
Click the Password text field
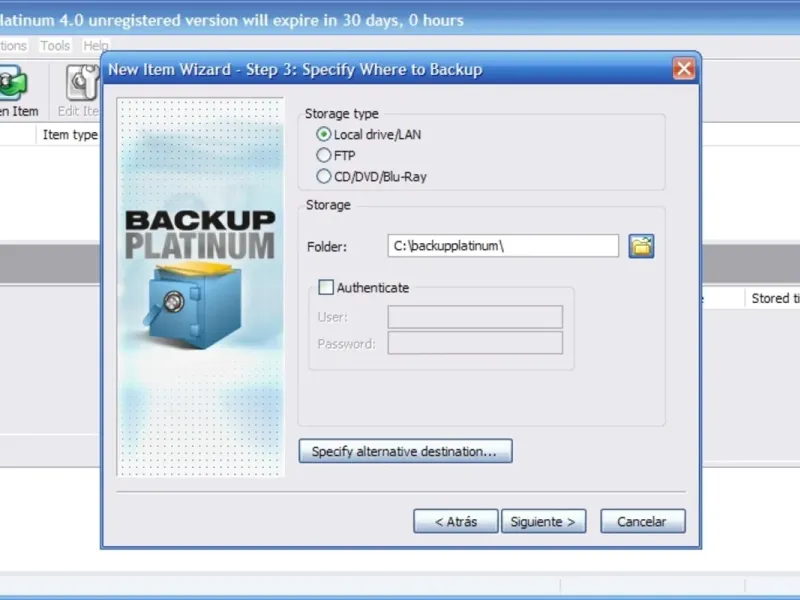(475, 343)
